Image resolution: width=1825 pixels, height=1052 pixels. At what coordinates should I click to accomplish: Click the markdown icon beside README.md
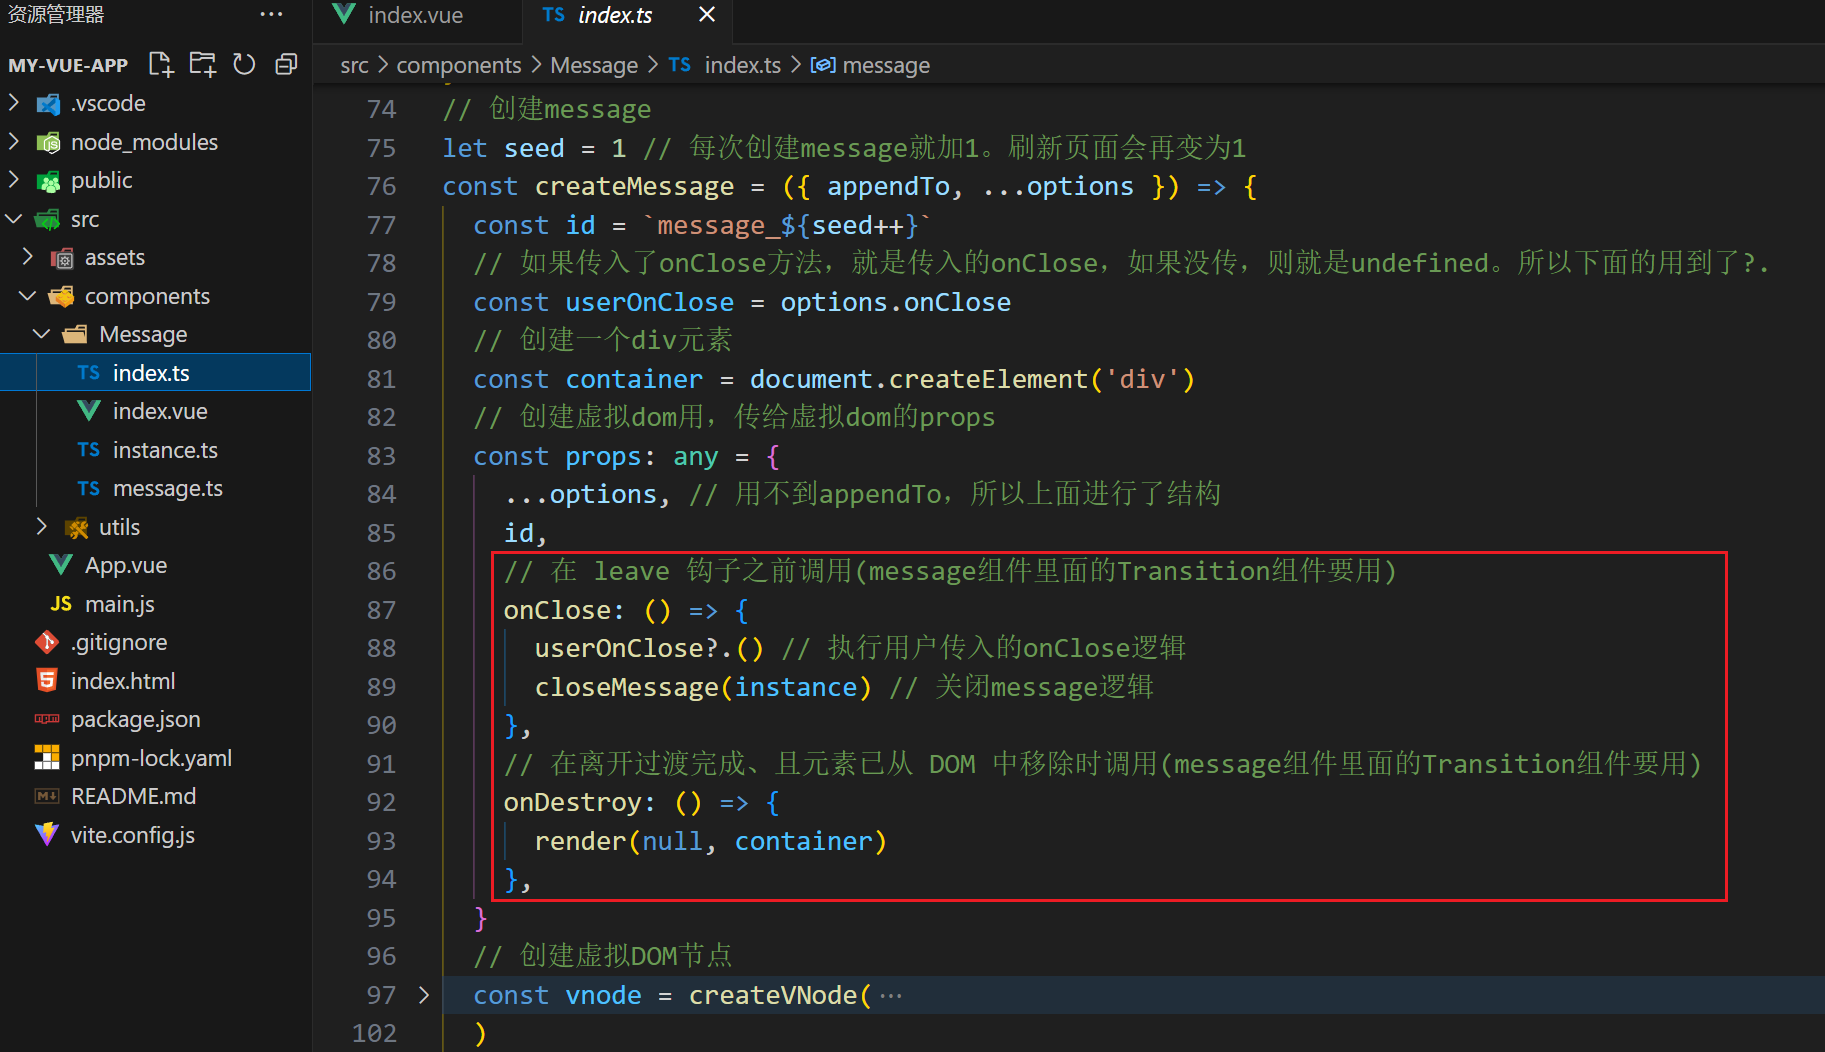[x=47, y=796]
